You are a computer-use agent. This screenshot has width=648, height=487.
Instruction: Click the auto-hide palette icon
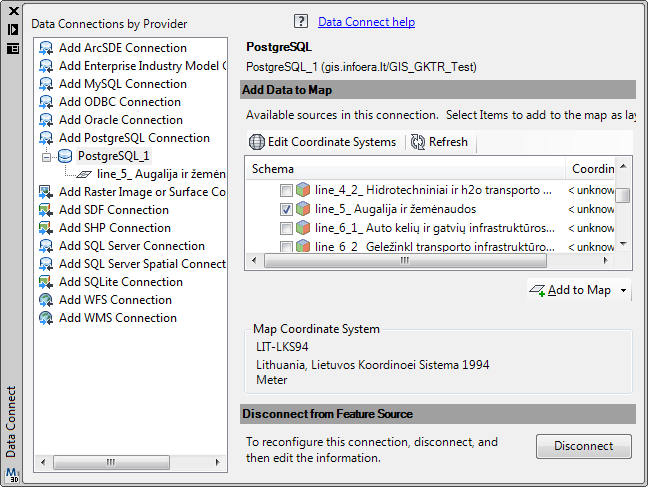tap(13, 29)
